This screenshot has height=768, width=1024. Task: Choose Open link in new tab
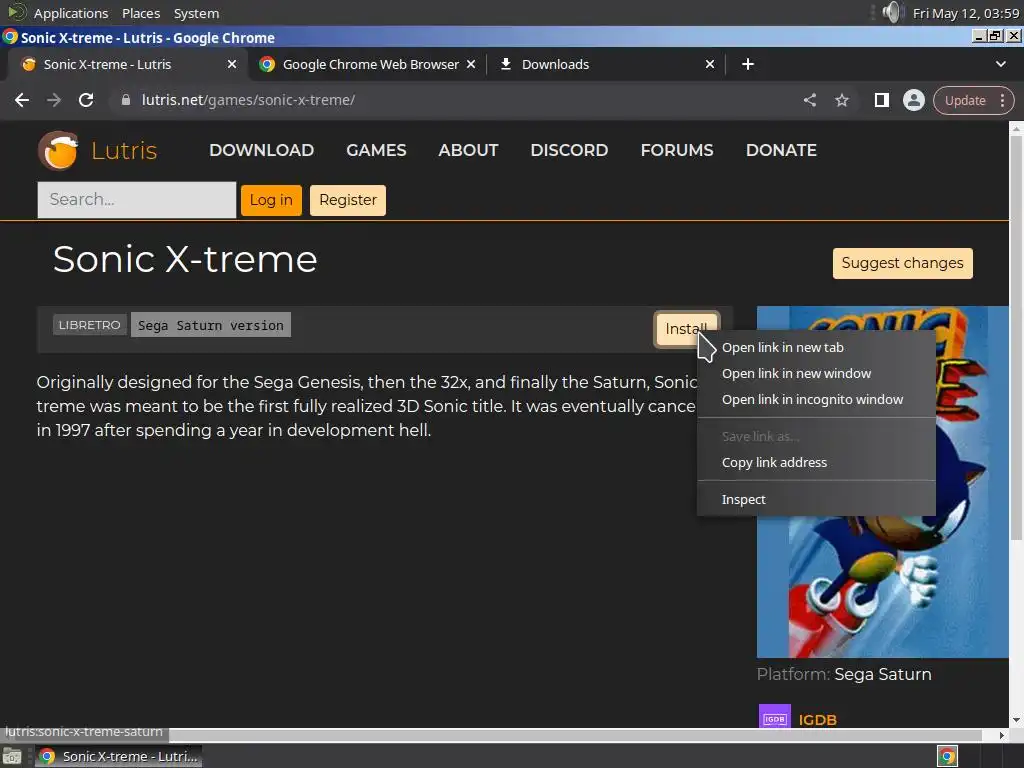point(816,347)
